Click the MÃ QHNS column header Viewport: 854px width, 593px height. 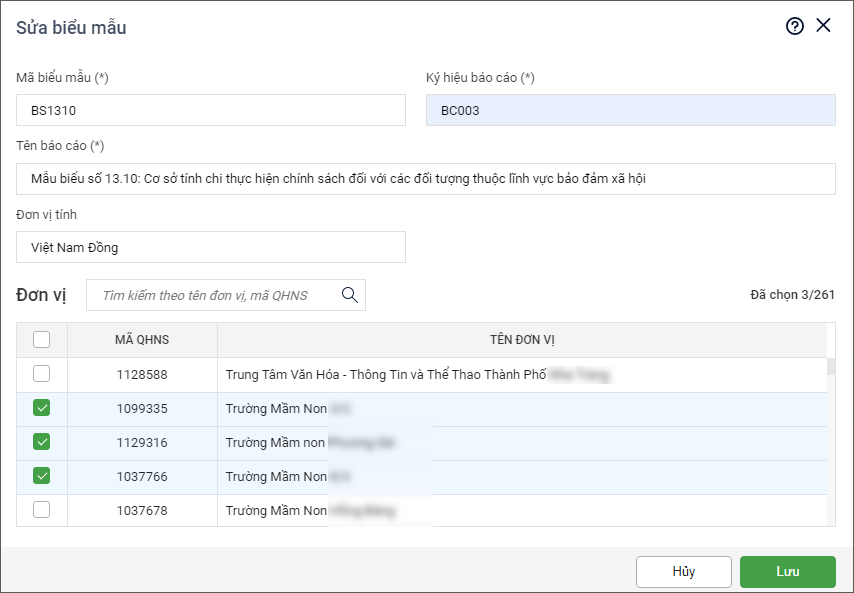pyautogui.click(x=142, y=340)
